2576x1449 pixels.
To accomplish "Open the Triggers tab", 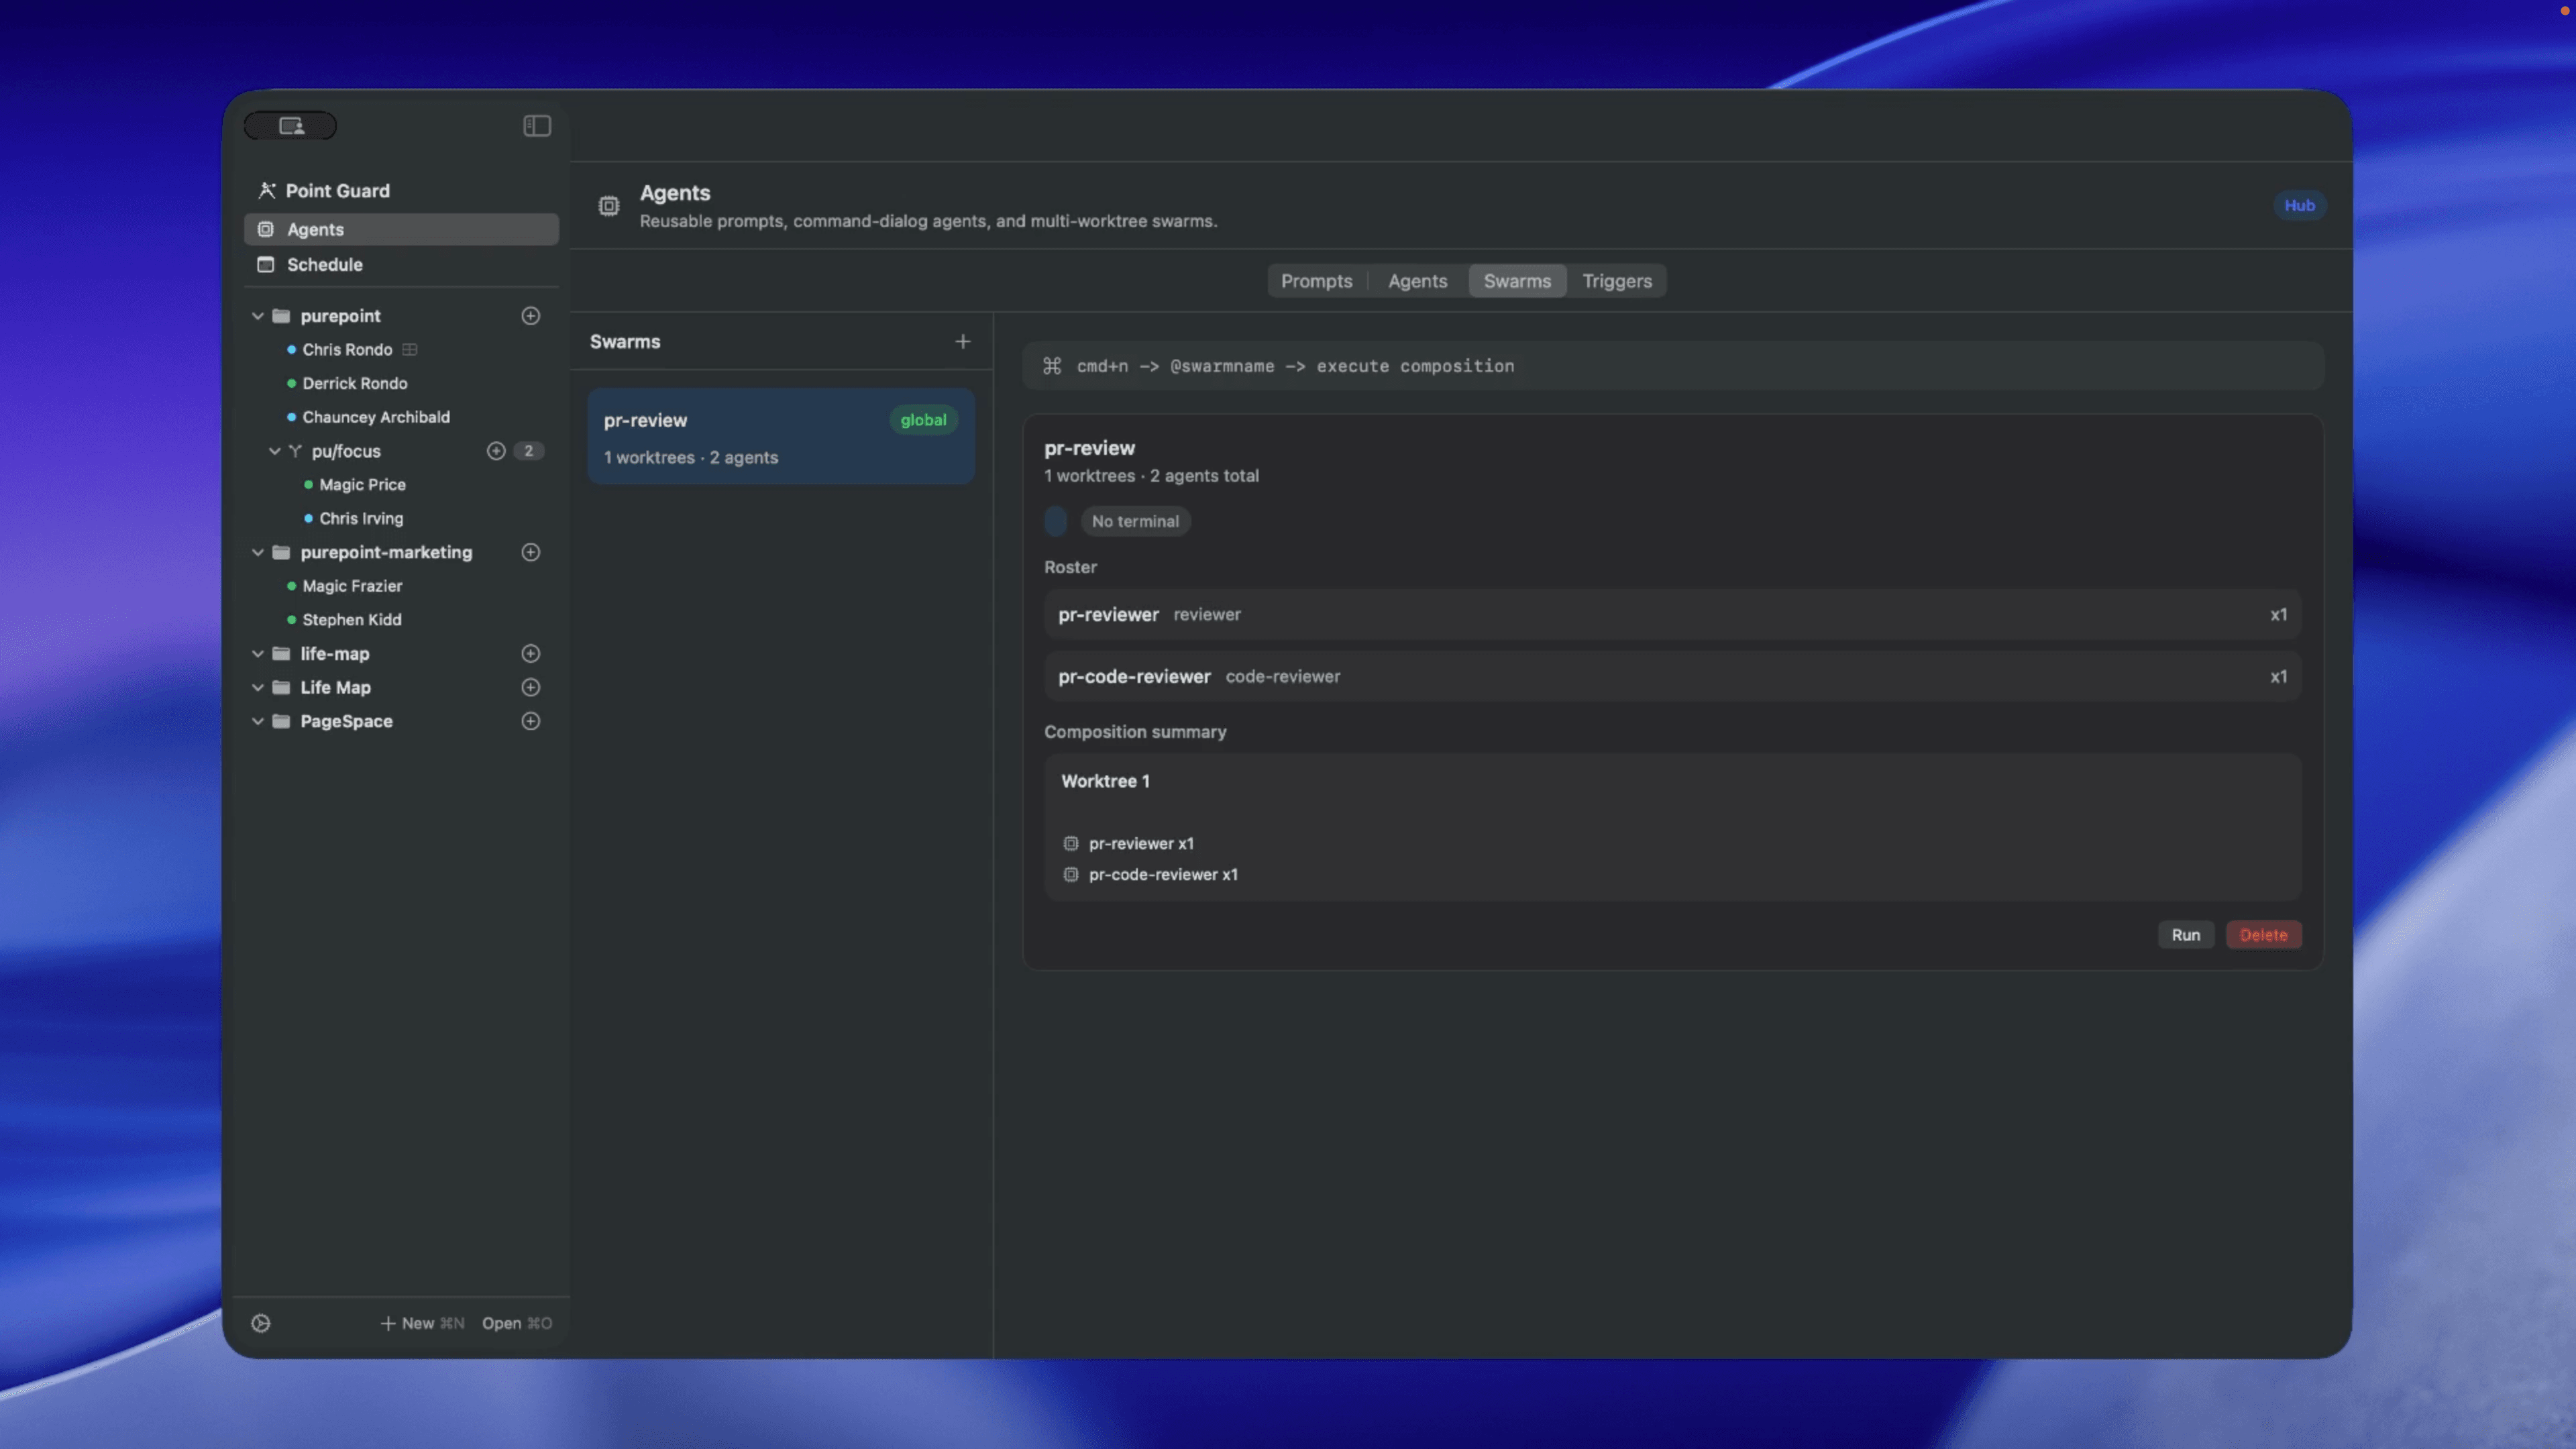I will pyautogui.click(x=1617, y=281).
